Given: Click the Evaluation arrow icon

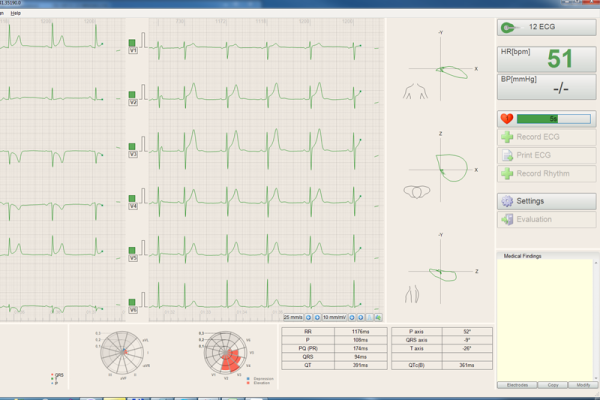Looking at the screenshot, I should (507, 219).
